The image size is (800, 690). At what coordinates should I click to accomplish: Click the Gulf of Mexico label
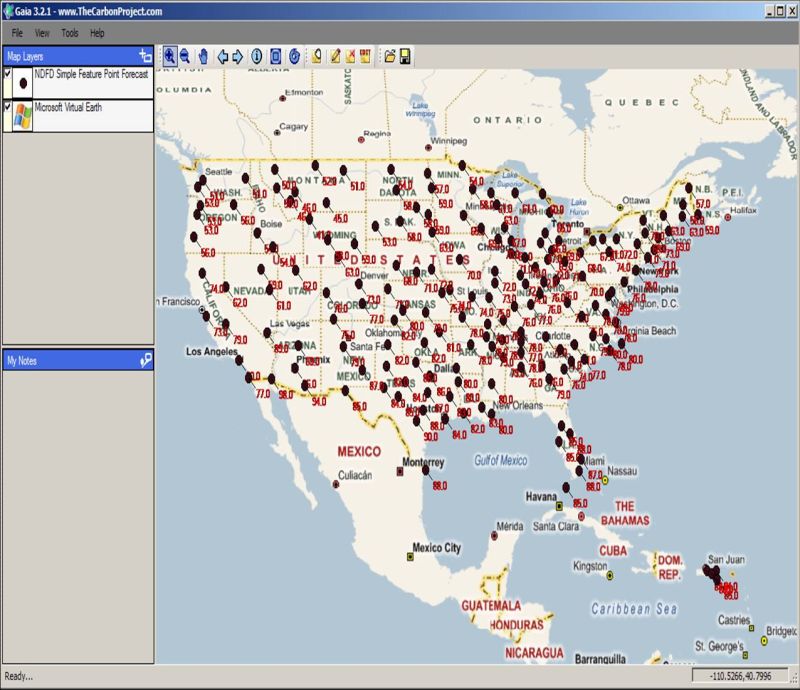pyautogui.click(x=501, y=460)
